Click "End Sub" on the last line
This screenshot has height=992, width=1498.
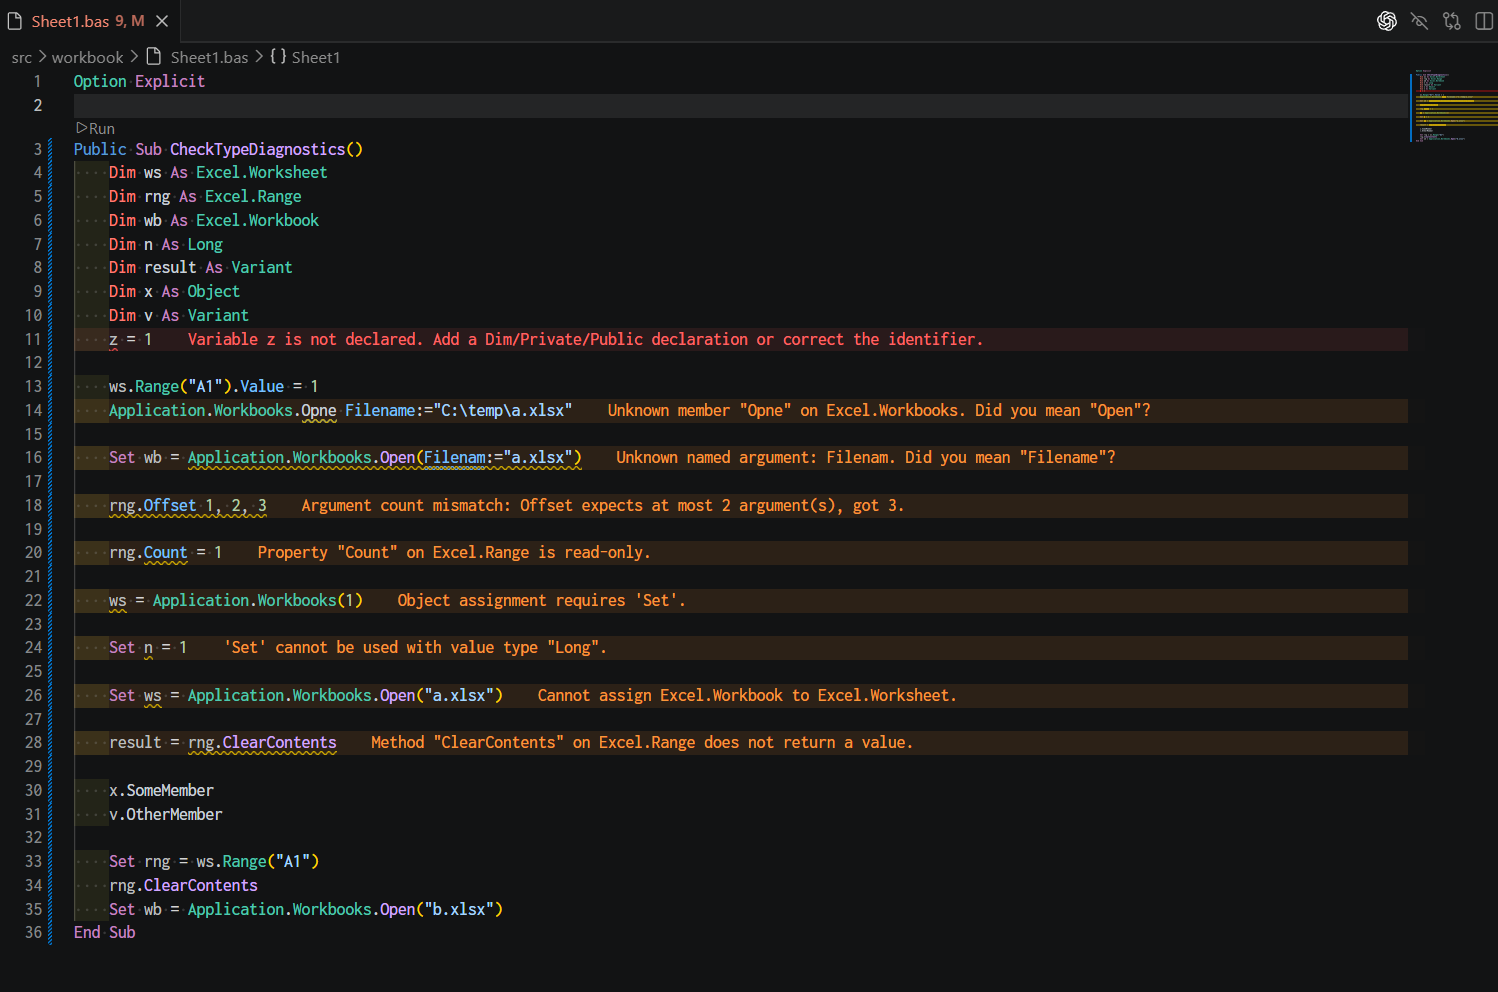click(x=104, y=933)
